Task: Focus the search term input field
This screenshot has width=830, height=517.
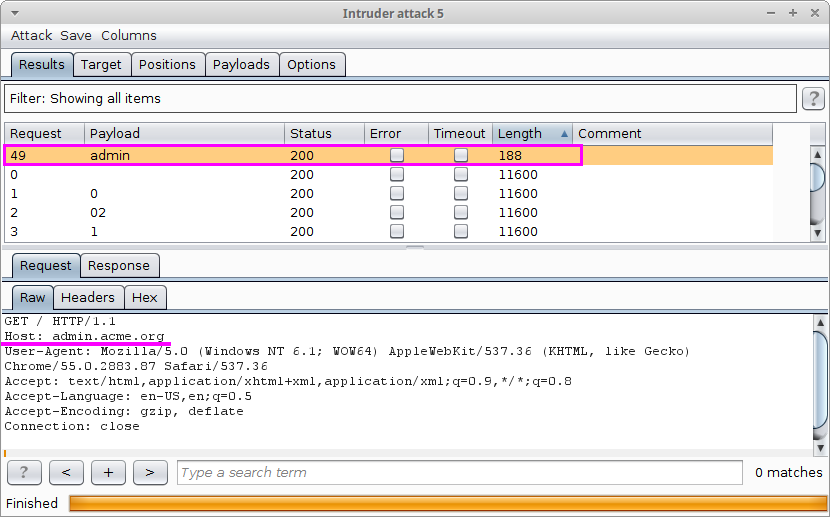Action: tap(459, 473)
